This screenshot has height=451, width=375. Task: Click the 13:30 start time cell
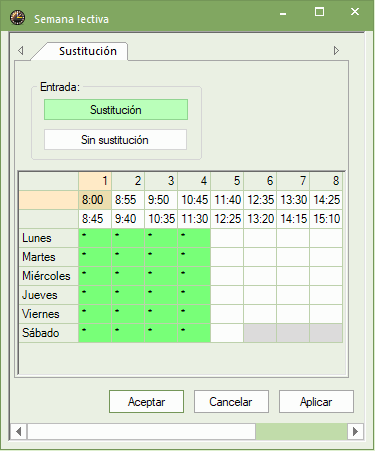[x=293, y=200]
